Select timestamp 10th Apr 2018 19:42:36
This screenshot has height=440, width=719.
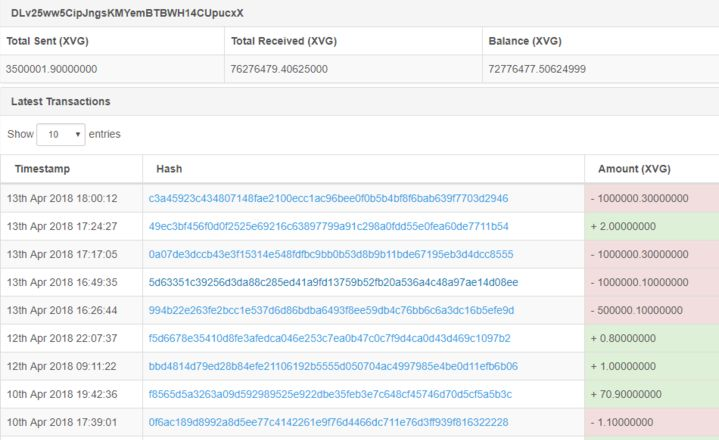[62, 394]
